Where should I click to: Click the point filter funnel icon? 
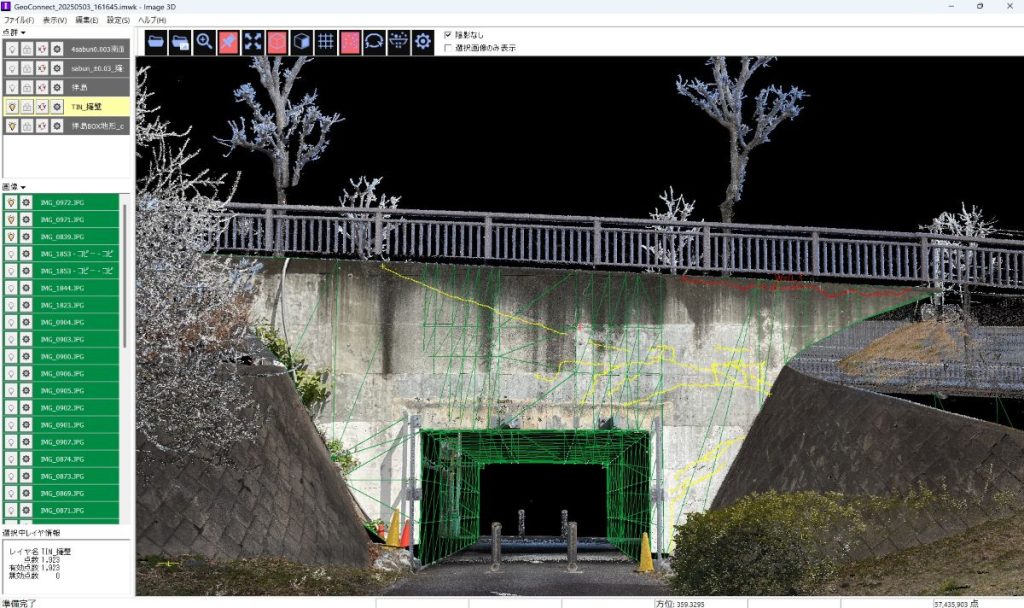[398, 42]
